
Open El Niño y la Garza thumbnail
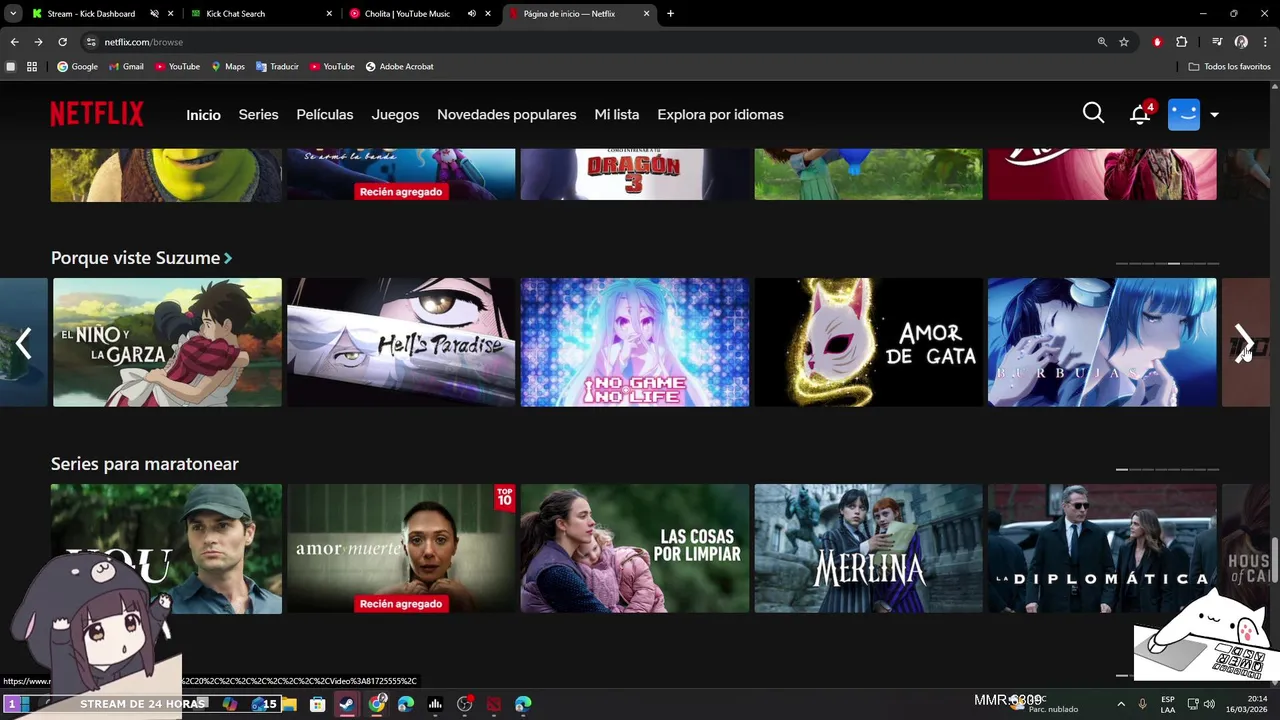coord(167,342)
